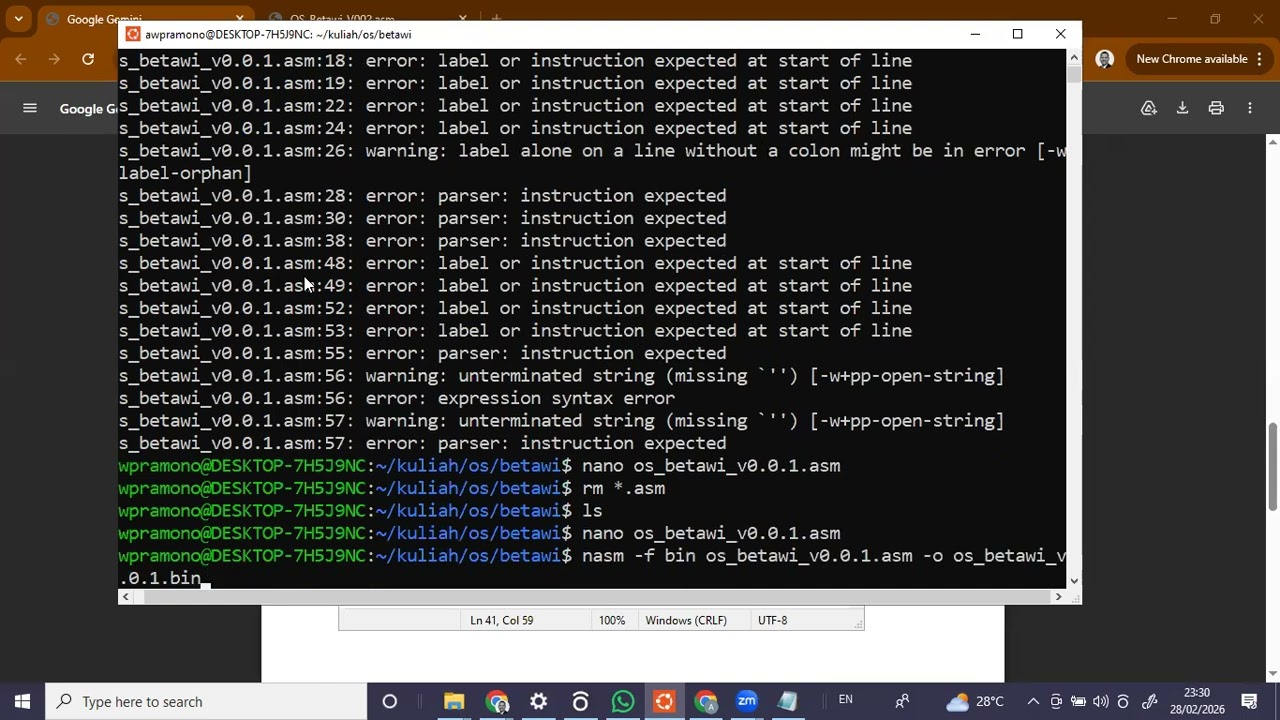Click the add-to-Drive icon in the viewer

point(1149,108)
